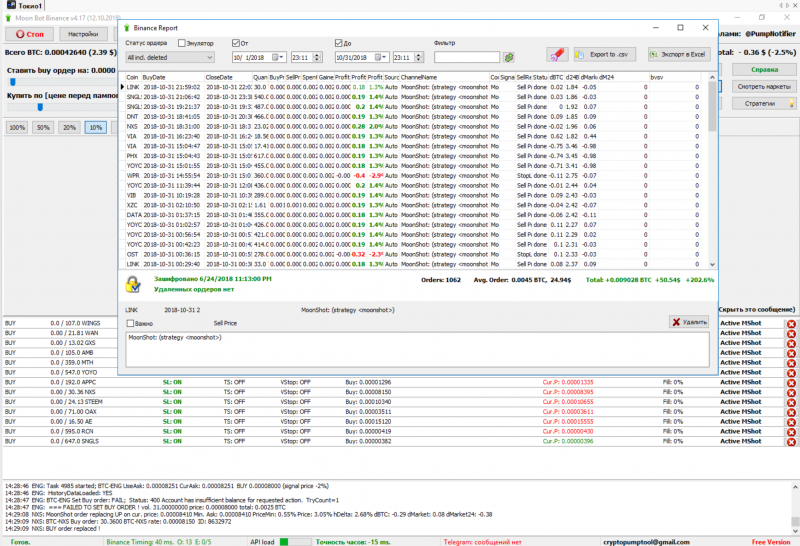Select the OST row in report table

coord(411,254)
